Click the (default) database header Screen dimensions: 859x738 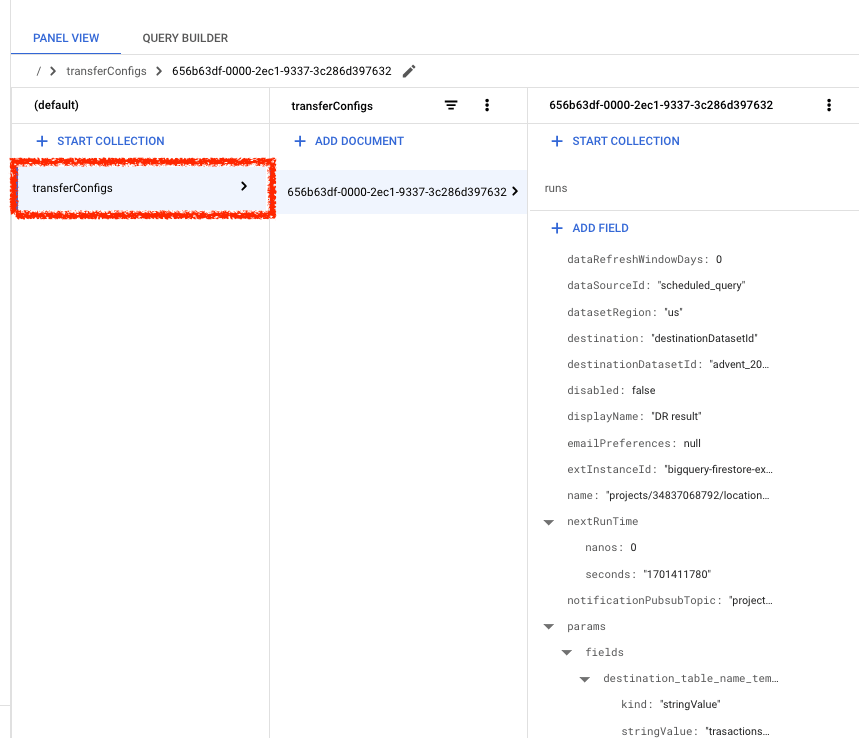tap(56, 105)
